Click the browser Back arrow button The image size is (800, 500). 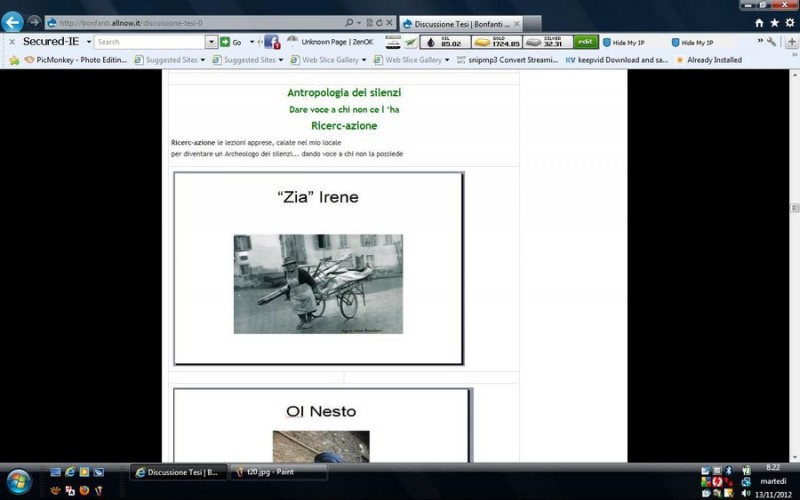tap(13, 22)
